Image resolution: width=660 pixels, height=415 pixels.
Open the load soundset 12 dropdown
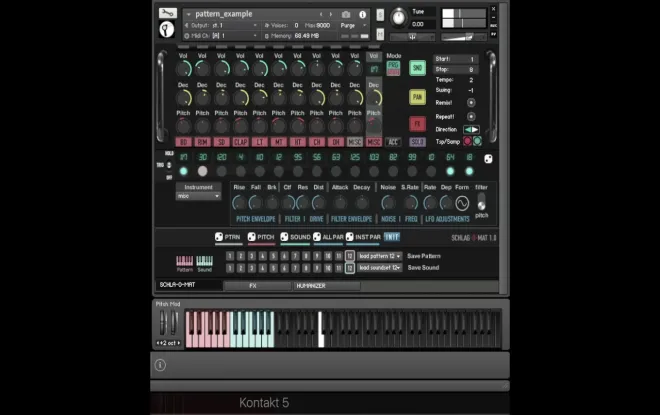[x=380, y=268]
